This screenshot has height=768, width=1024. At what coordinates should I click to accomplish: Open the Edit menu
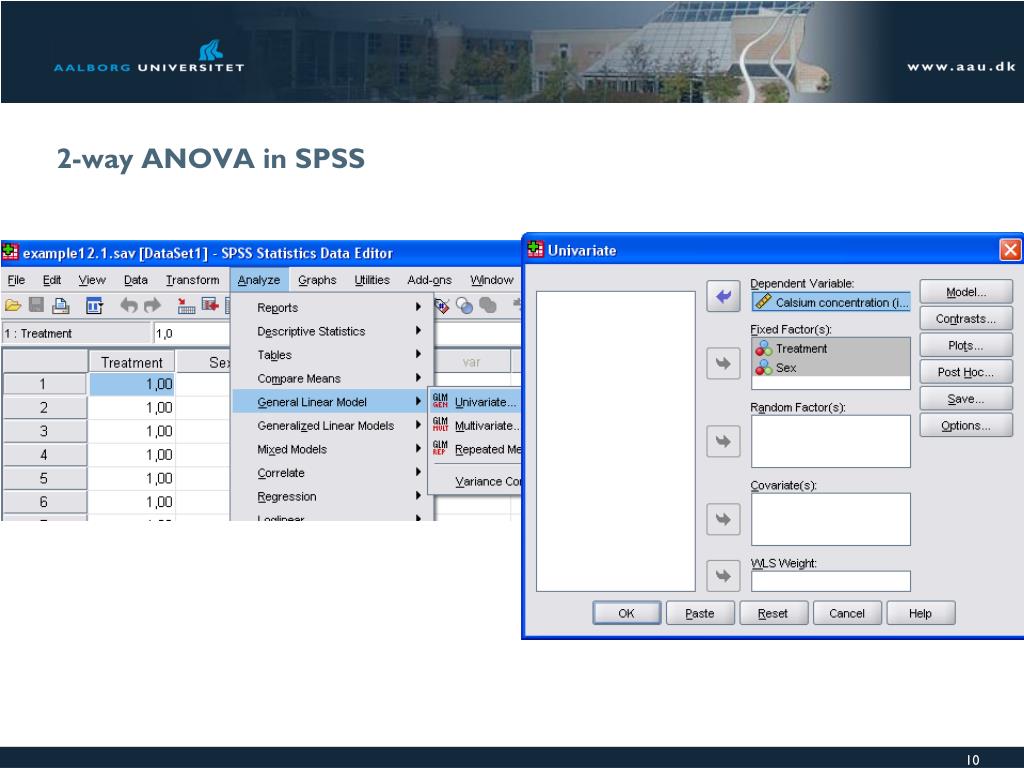click(52, 280)
